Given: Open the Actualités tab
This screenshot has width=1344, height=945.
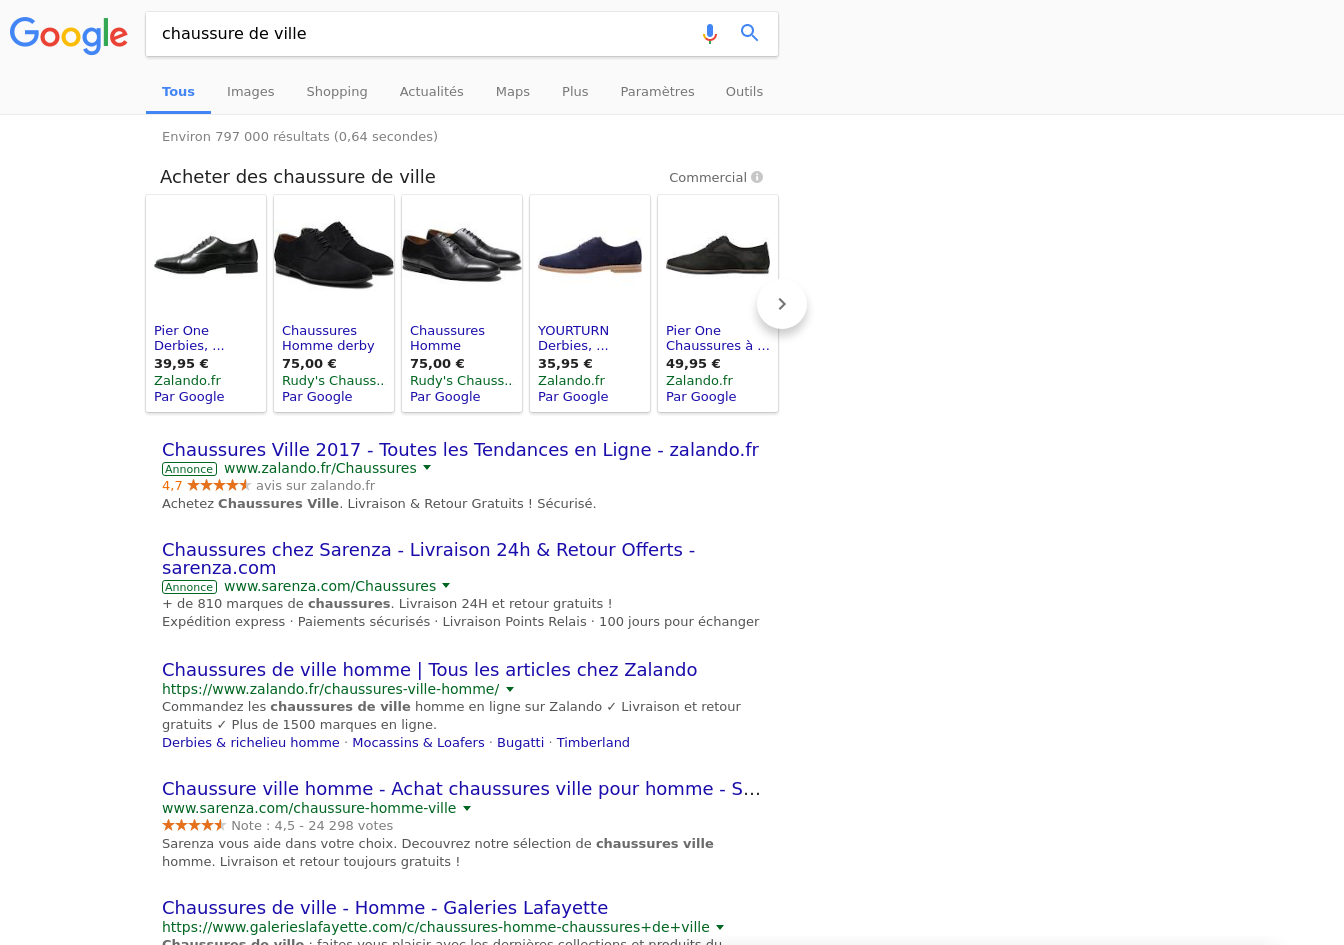Looking at the screenshot, I should tap(432, 92).
